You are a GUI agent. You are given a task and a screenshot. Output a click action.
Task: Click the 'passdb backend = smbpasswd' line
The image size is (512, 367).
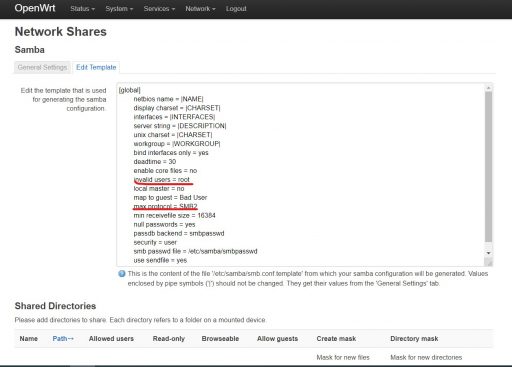coord(179,233)
